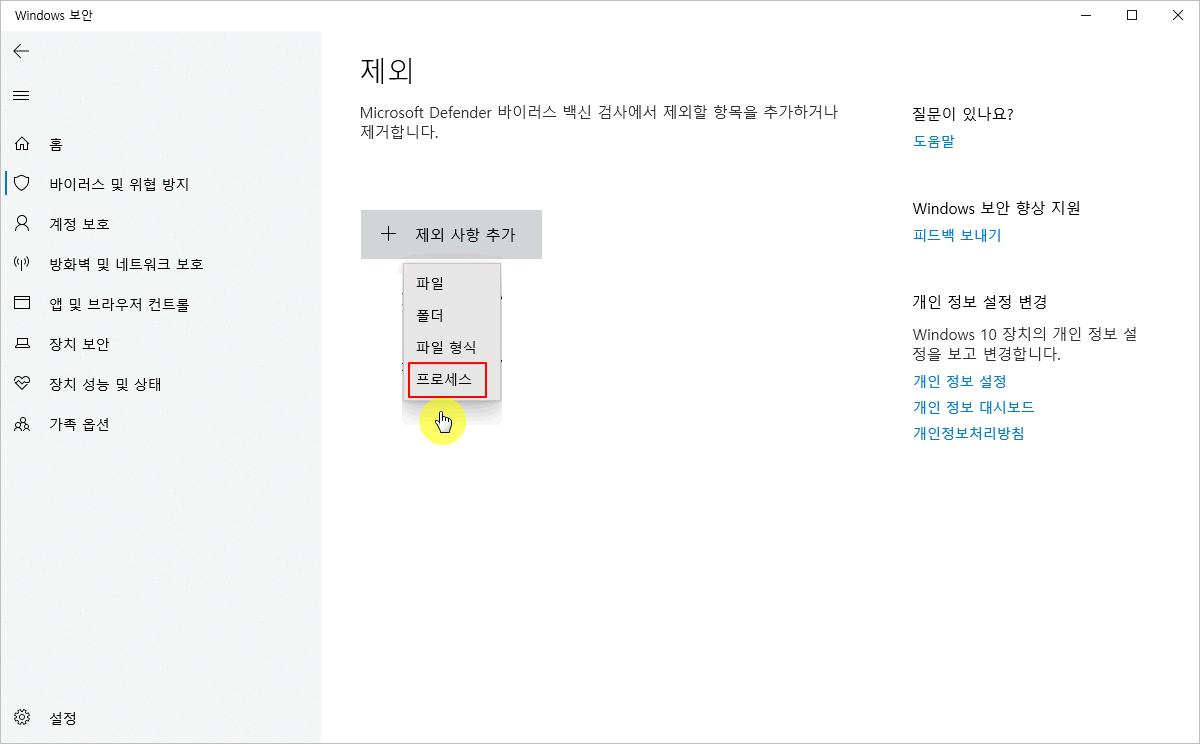Image resolution: width=1200 pixels, height=744 pixels.
Task: Click the shield icon for virus protection
Action: (22, 184)
